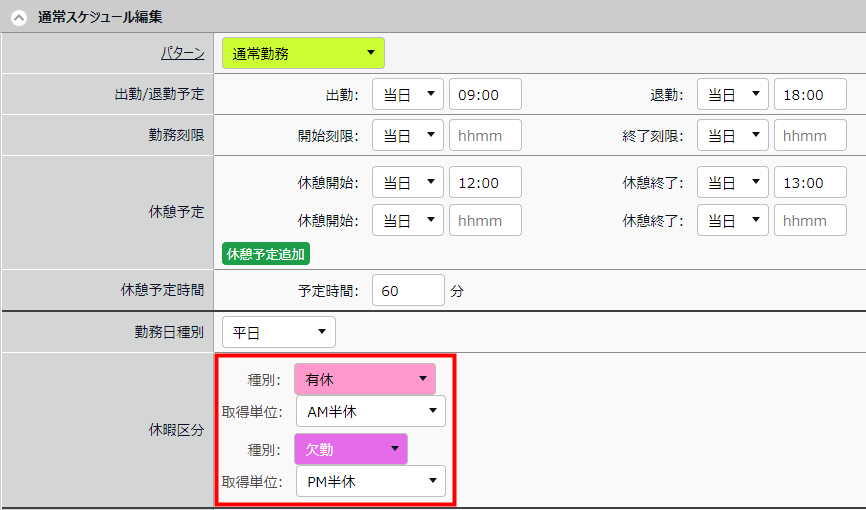Click the 休憩終了 field showing 13:00
Screen dimensions: 866x510
tap(810, 183)
